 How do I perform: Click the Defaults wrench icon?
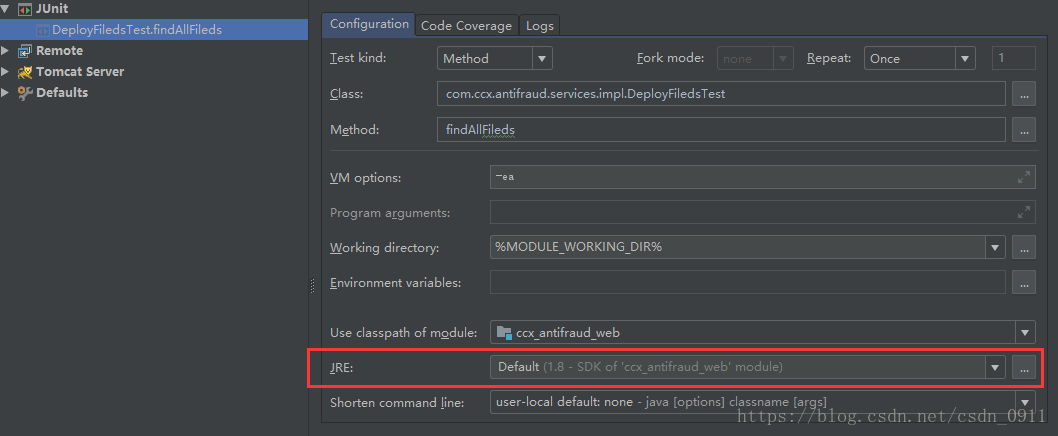pyautogui.click(x=25, y=92)
